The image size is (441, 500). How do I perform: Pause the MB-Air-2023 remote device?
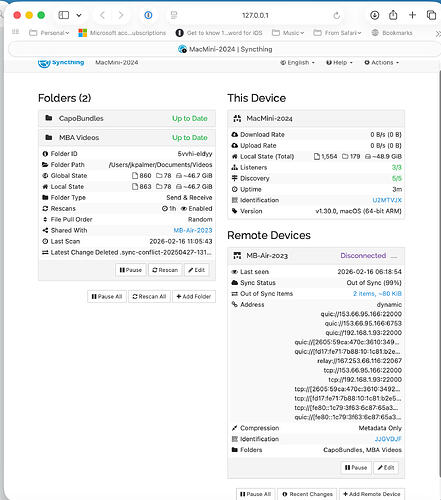tap(356, 468)
